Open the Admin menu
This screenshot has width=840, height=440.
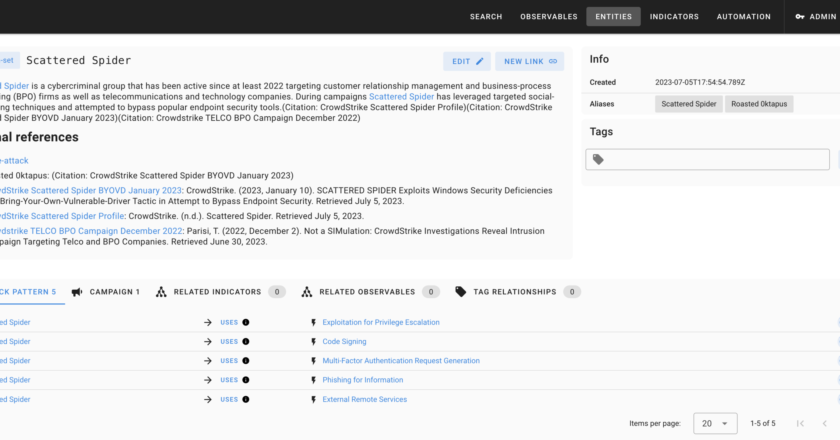click(815, 17)
